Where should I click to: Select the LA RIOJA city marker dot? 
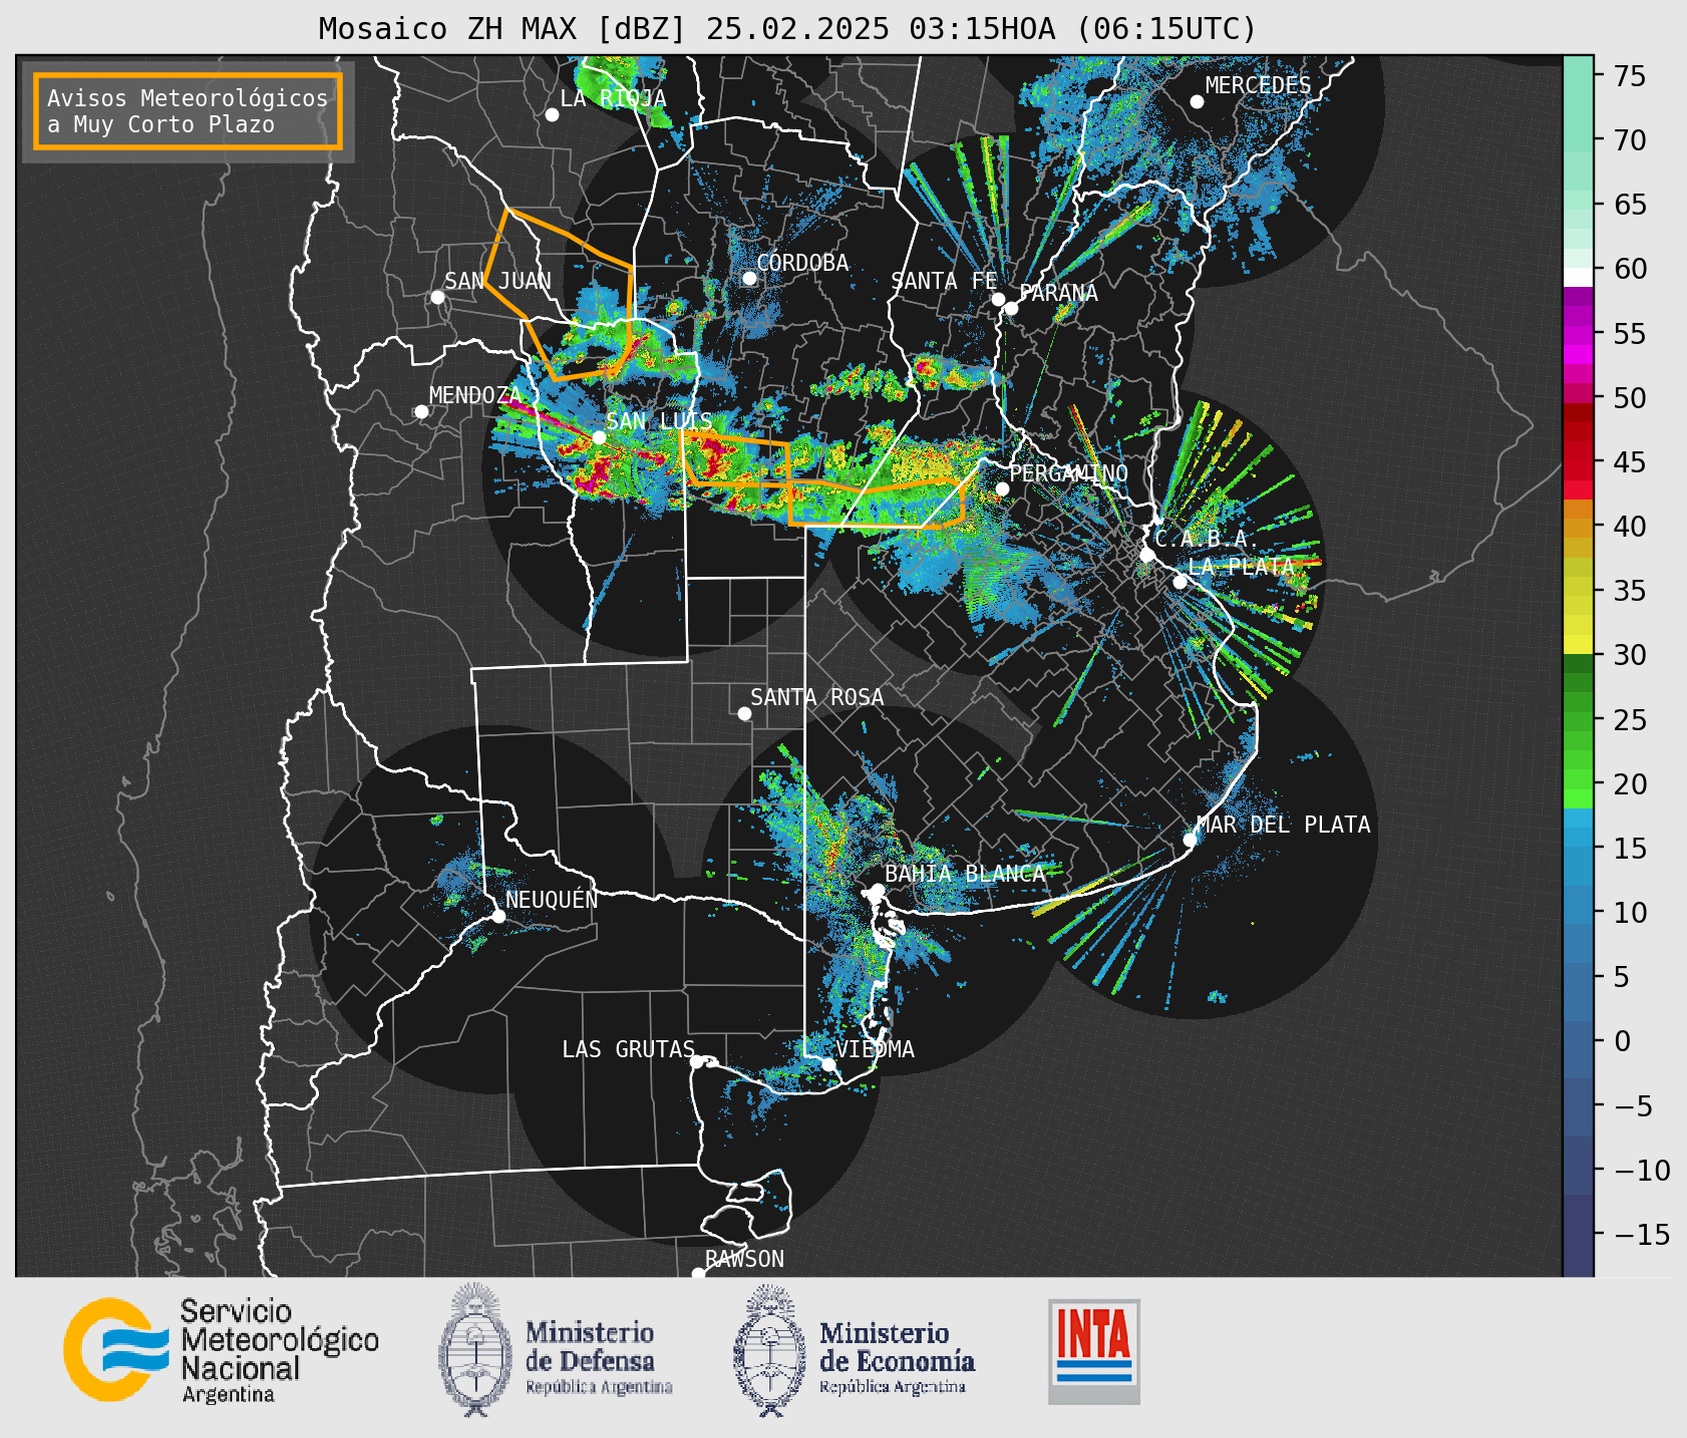[x=552, y=115]
